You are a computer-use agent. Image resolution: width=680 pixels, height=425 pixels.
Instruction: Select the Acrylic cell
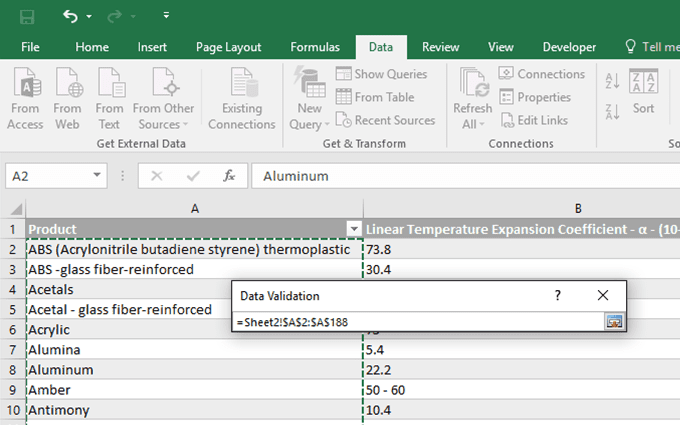(128, 330)
